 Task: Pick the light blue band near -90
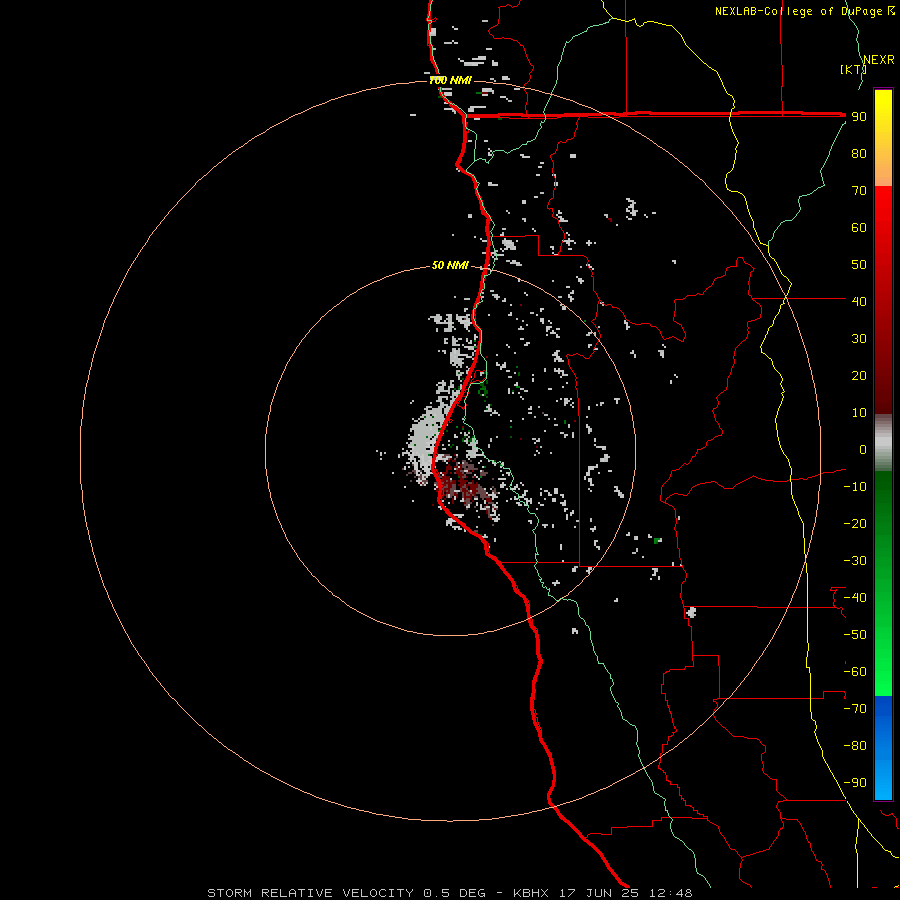883,783
